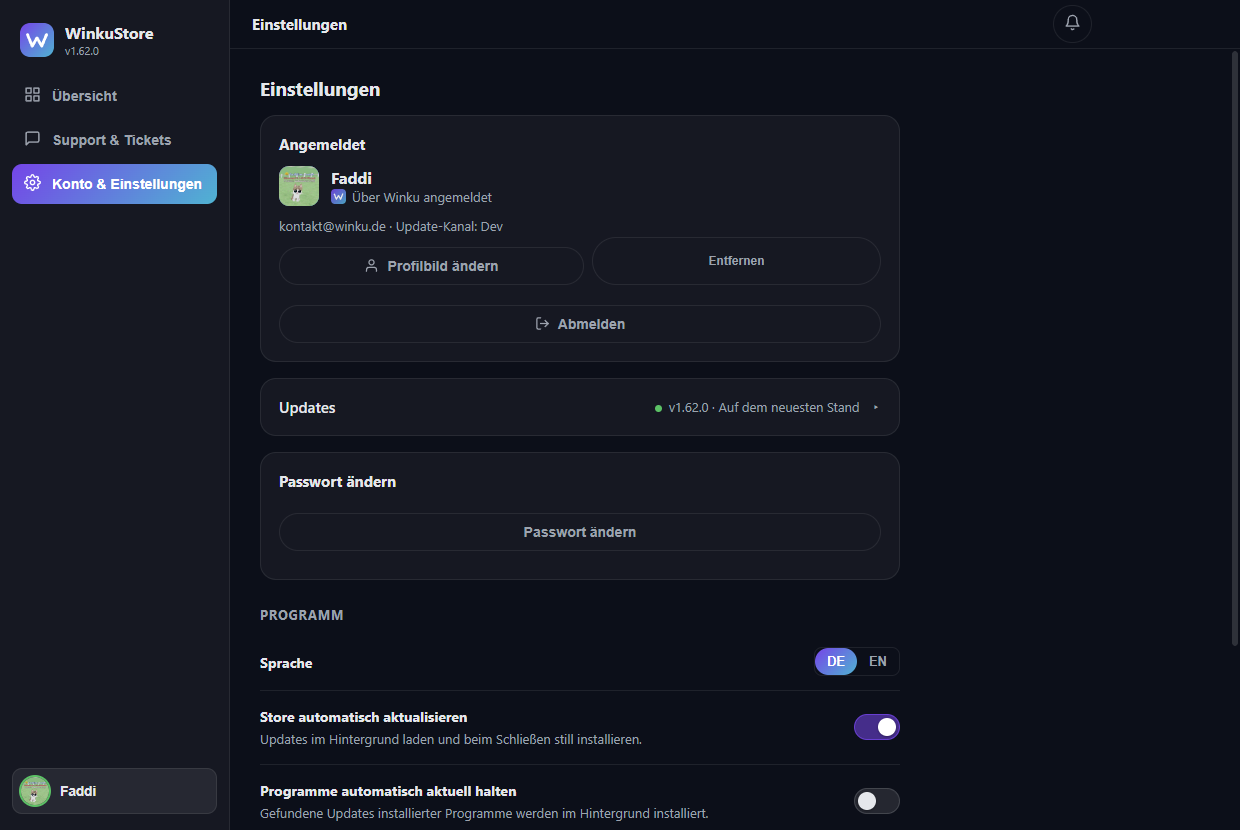
Task: Open the Faddi user menu at sidebar bottom
Action: click(x=114, y=791)
